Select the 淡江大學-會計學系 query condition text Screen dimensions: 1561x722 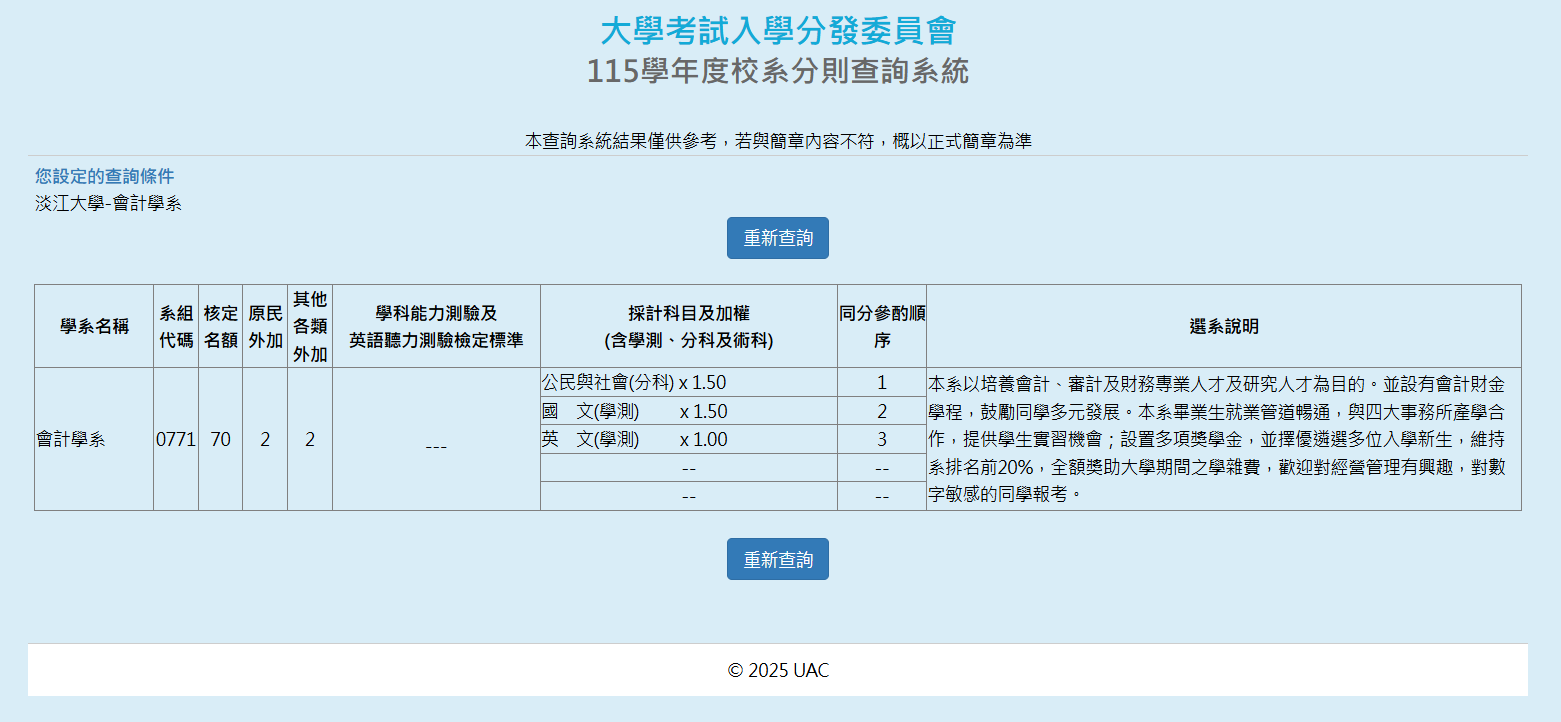[x=108, y=204]
